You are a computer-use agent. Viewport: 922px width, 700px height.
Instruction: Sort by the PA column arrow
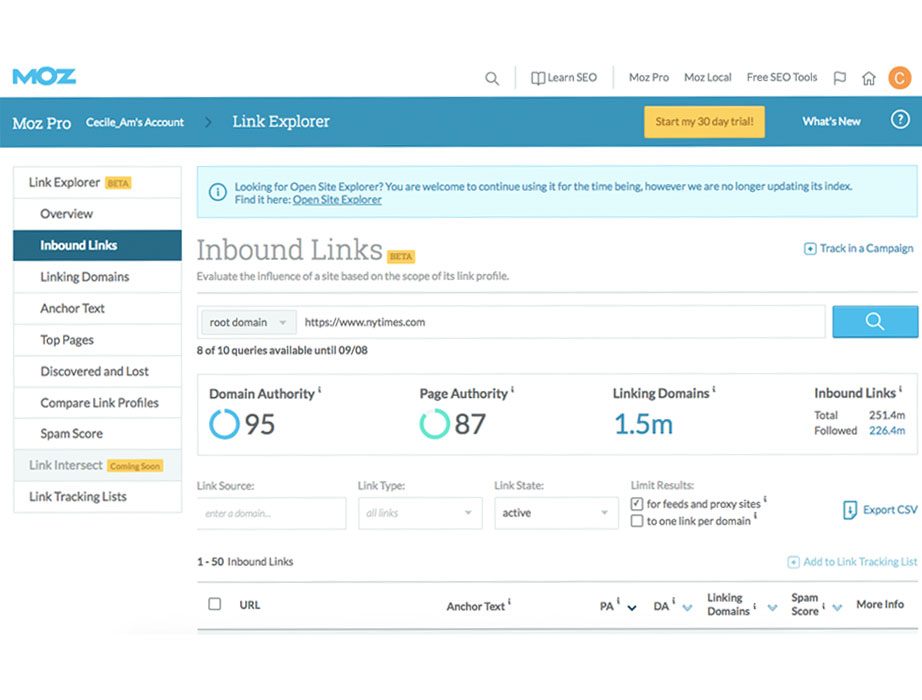pos(632,607)
